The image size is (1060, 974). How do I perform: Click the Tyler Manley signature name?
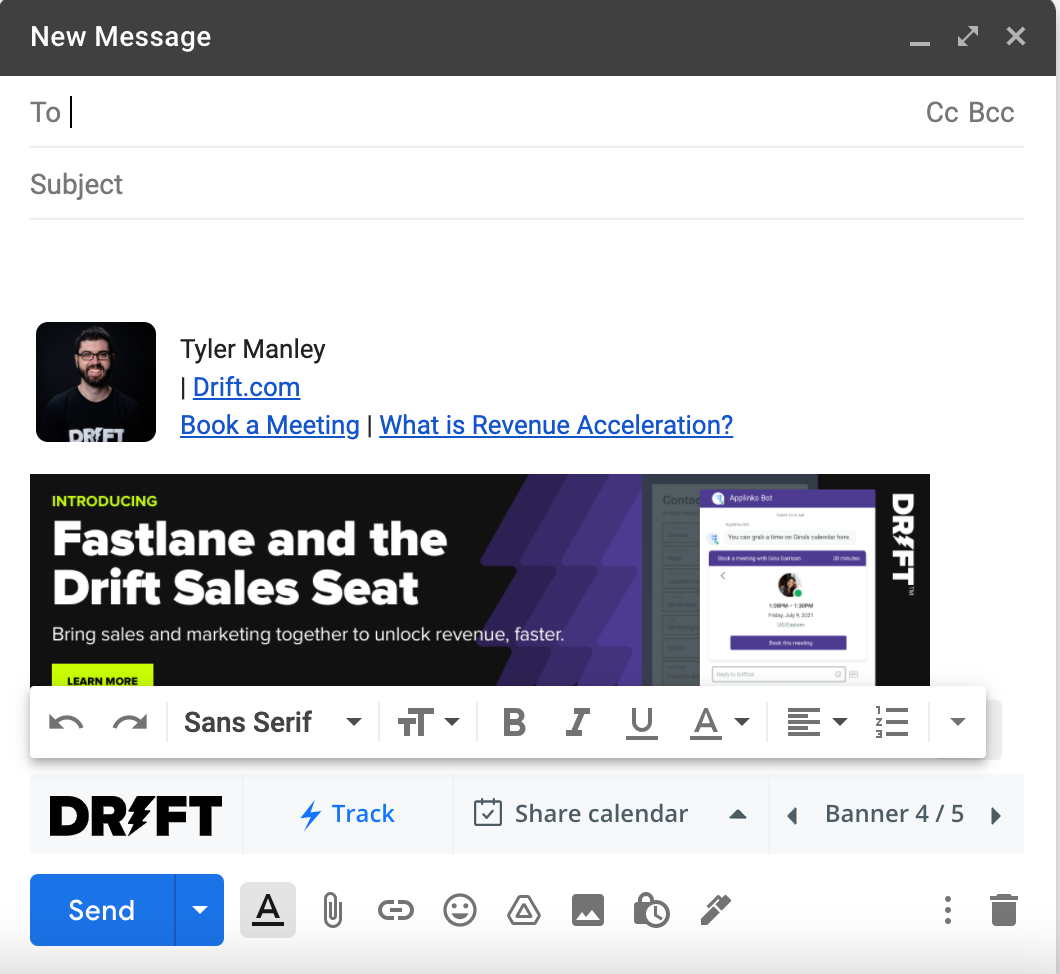pos(252,349)
